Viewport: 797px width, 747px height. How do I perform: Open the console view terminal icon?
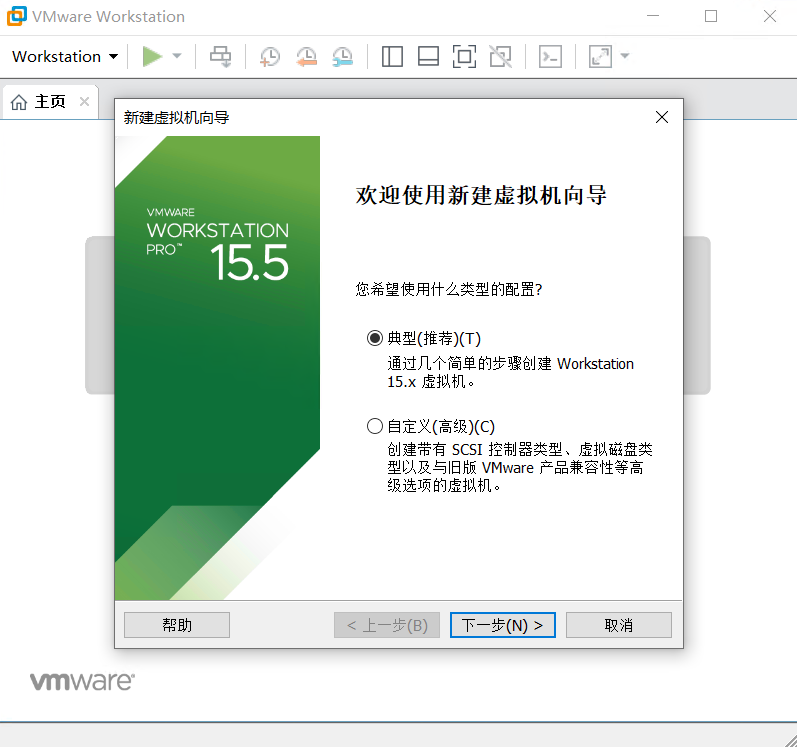click(550, 56)
